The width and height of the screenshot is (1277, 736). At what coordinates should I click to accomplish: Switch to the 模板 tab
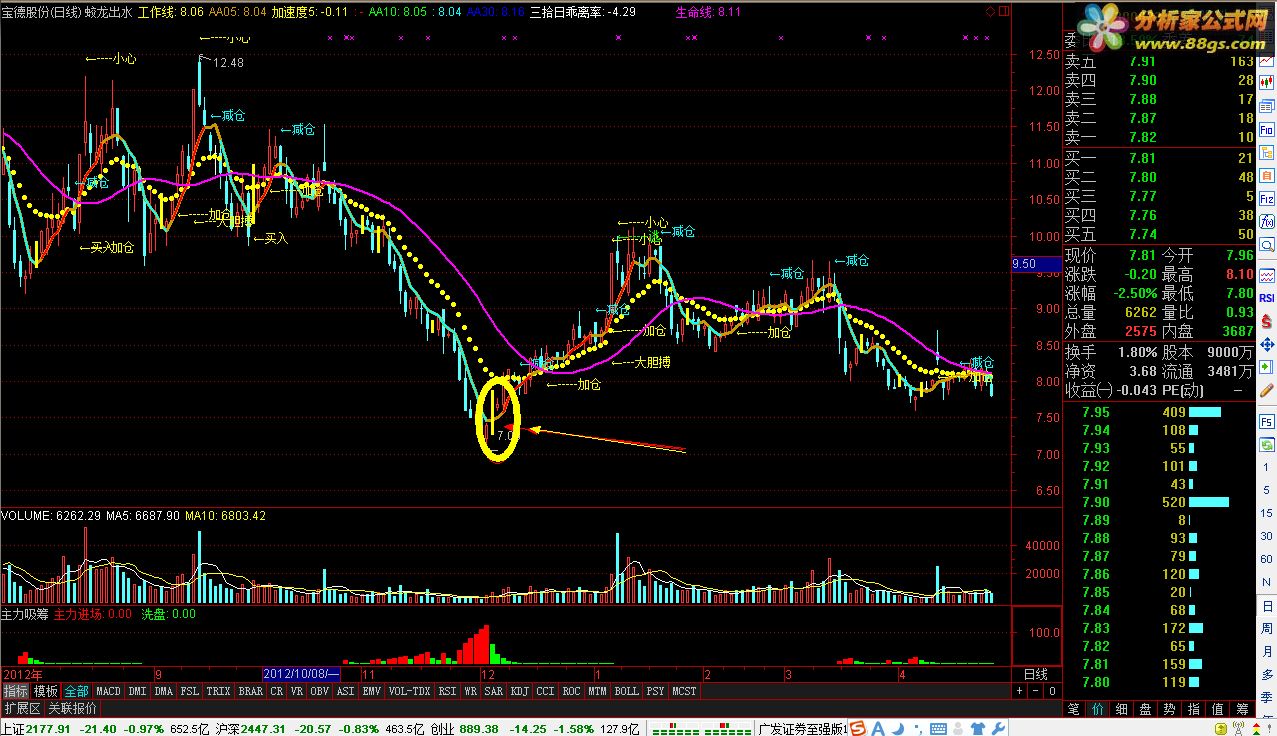pos(46,691)
